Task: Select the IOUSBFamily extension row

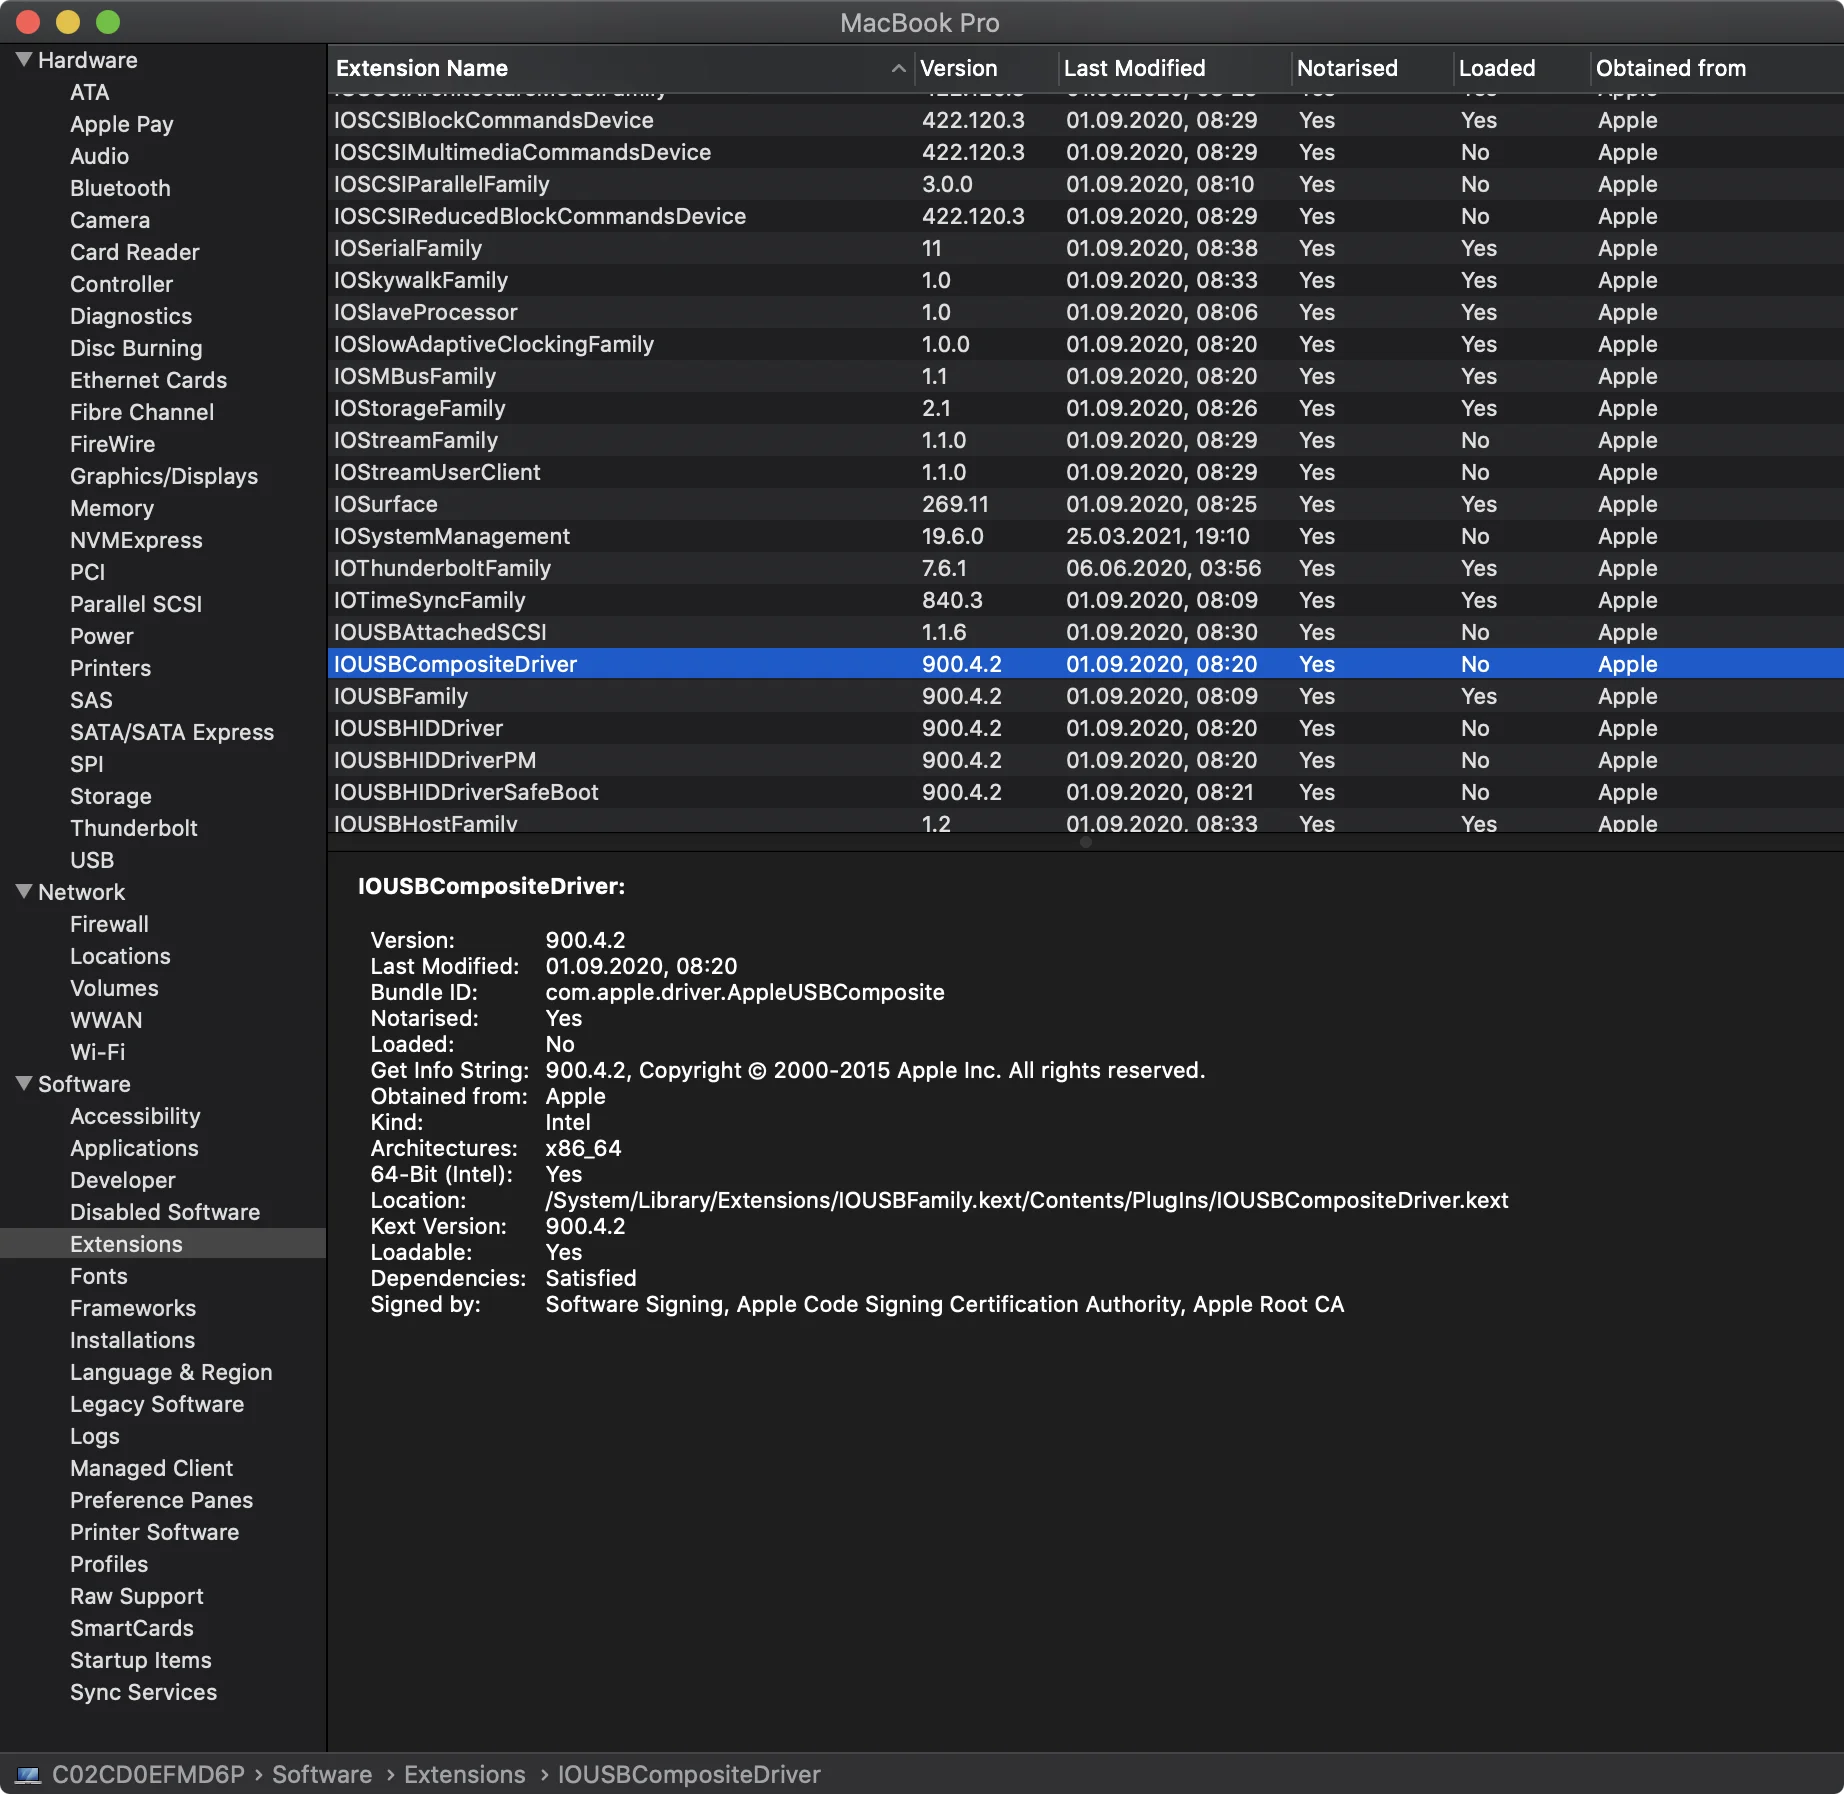Action: [401, 696]
